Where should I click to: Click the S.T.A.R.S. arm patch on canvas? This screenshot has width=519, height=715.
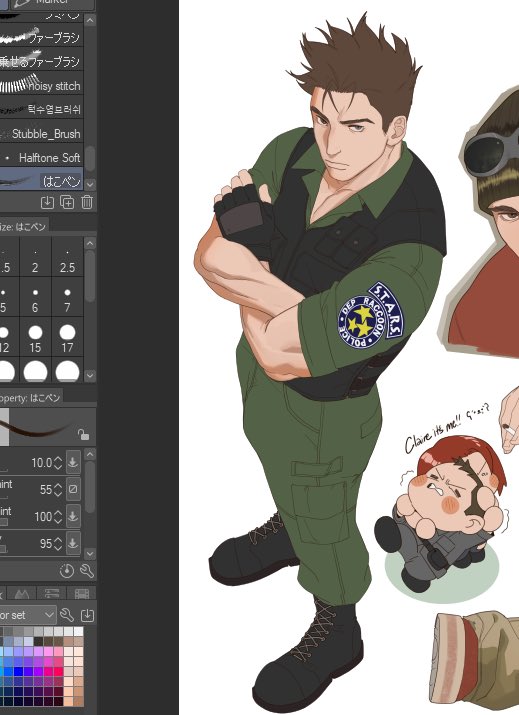[370, 315]
